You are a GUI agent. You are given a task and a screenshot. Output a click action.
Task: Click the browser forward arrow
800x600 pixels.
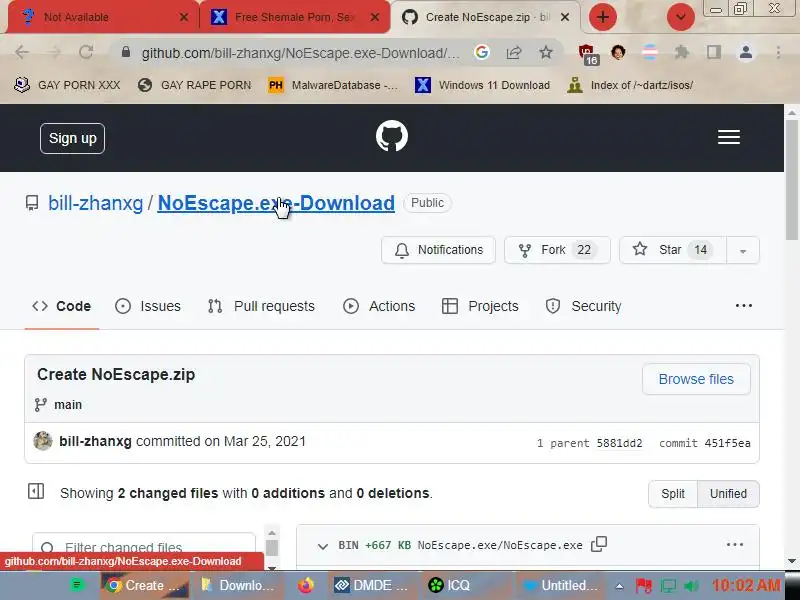(x=54, y=52)
